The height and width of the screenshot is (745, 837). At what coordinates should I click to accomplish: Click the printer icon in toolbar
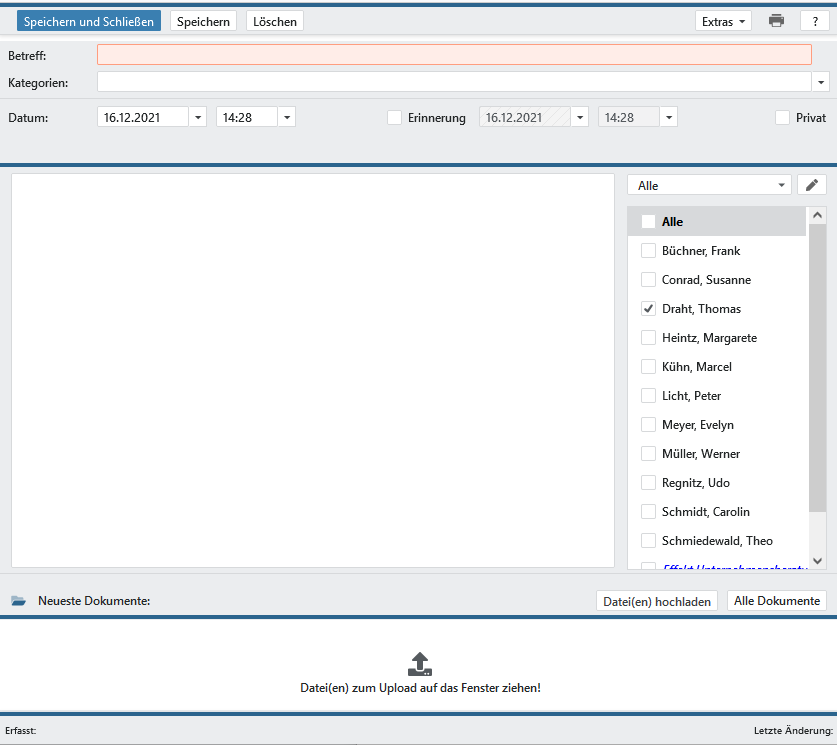click(776, 21)
